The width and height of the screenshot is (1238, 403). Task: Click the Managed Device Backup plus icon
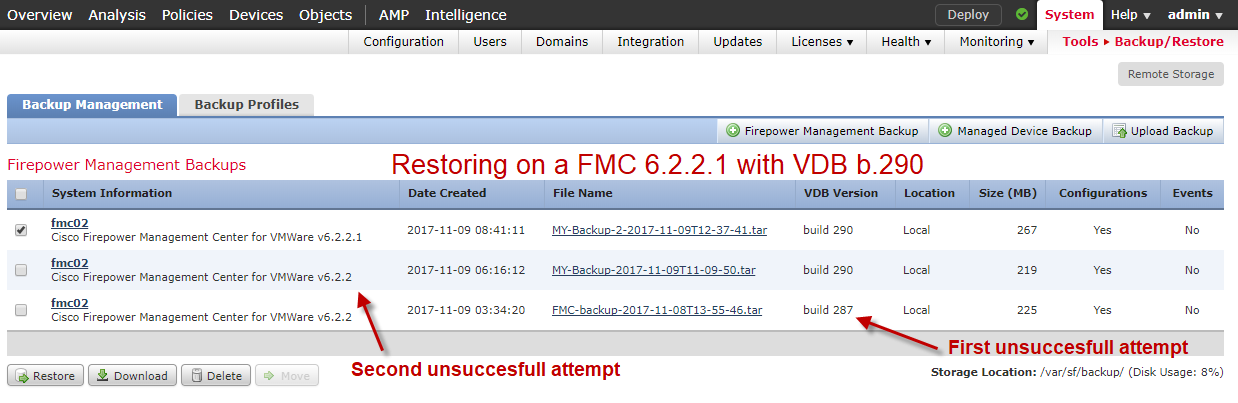(x=945, y=131)
